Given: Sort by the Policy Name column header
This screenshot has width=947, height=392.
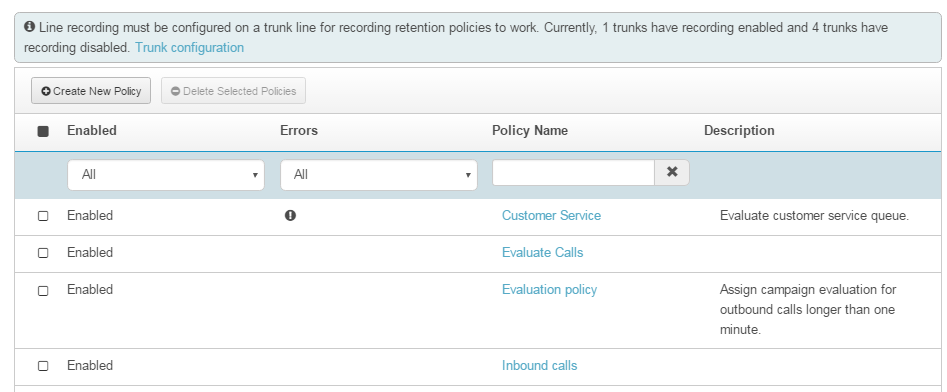Looking at the screenshot, I should pos(530,130).
